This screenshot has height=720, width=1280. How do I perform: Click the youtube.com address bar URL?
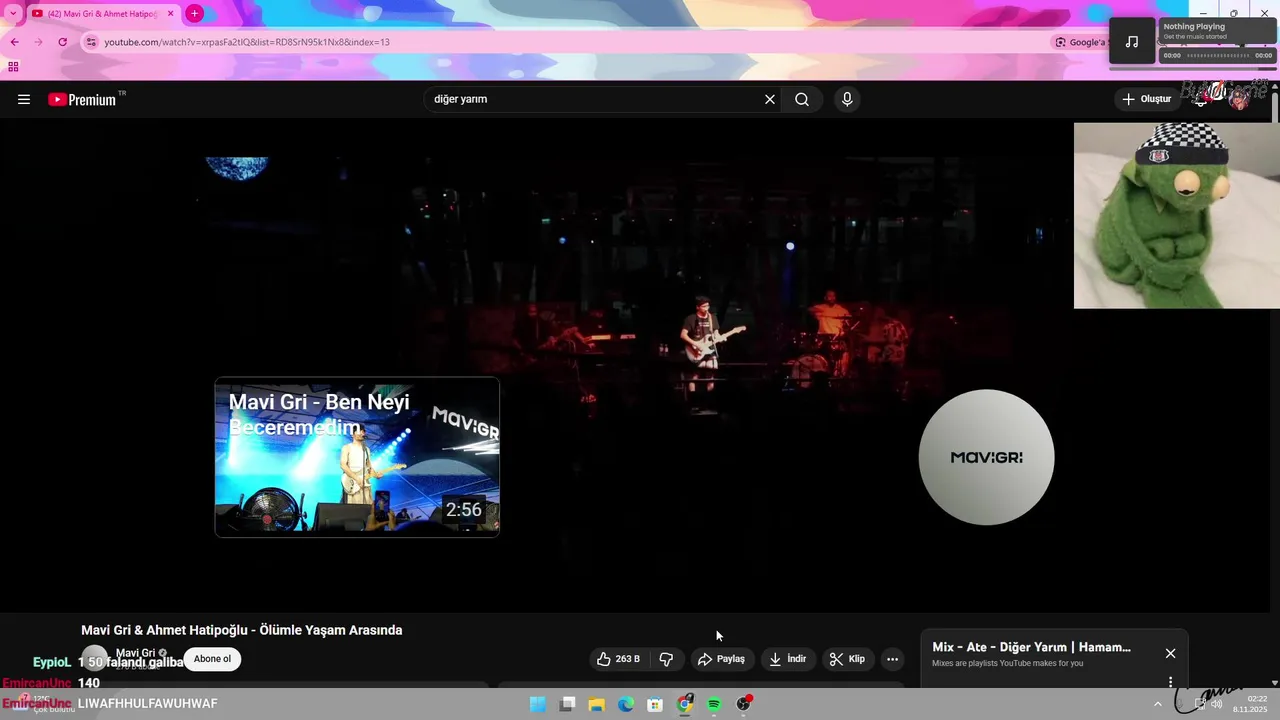pos(247,42)
